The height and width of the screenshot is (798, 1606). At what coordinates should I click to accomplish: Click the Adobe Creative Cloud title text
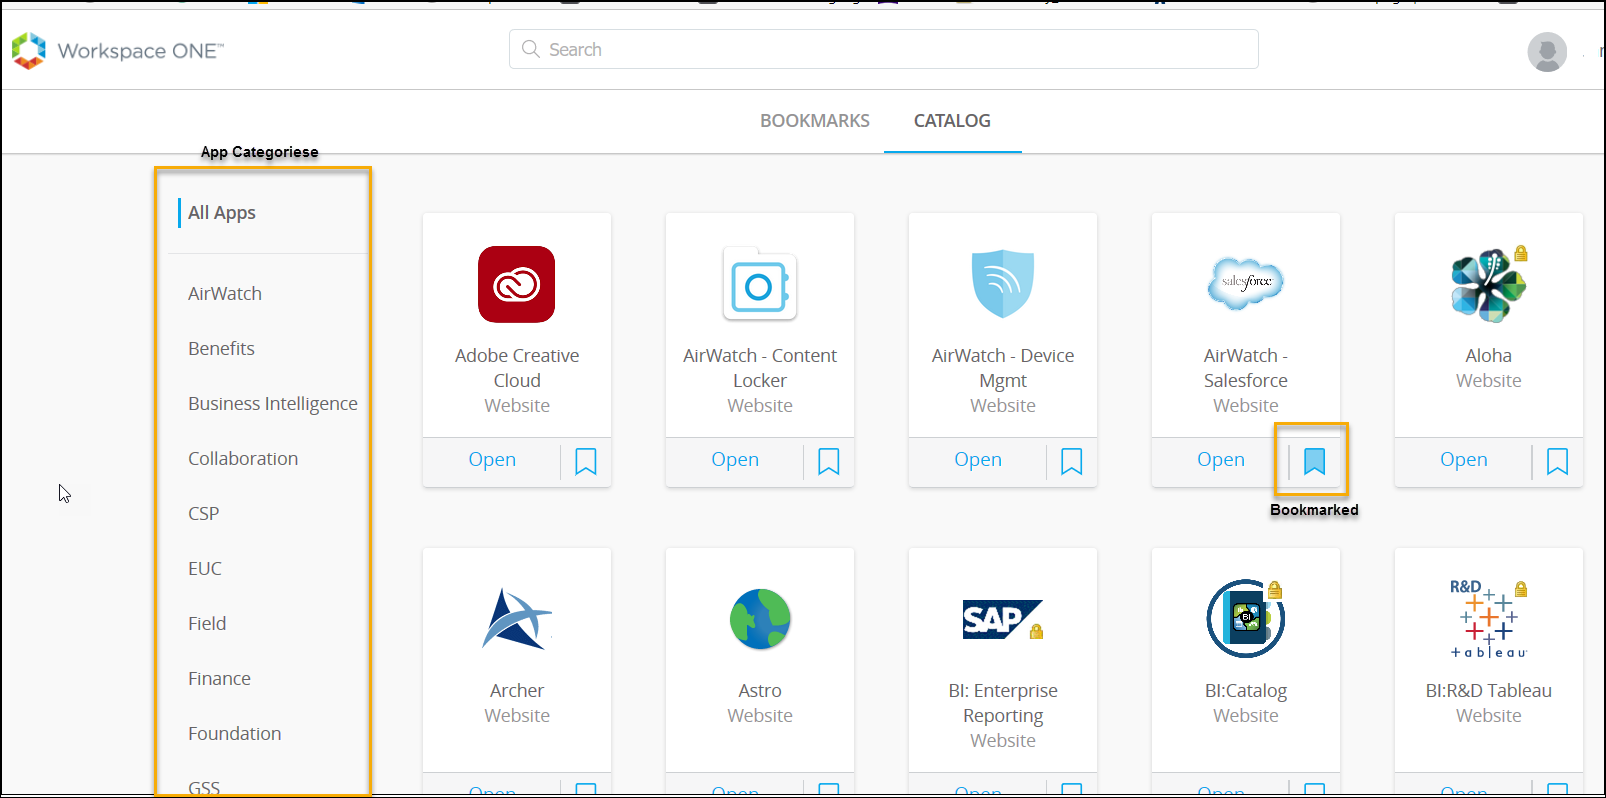click(517, 368)
